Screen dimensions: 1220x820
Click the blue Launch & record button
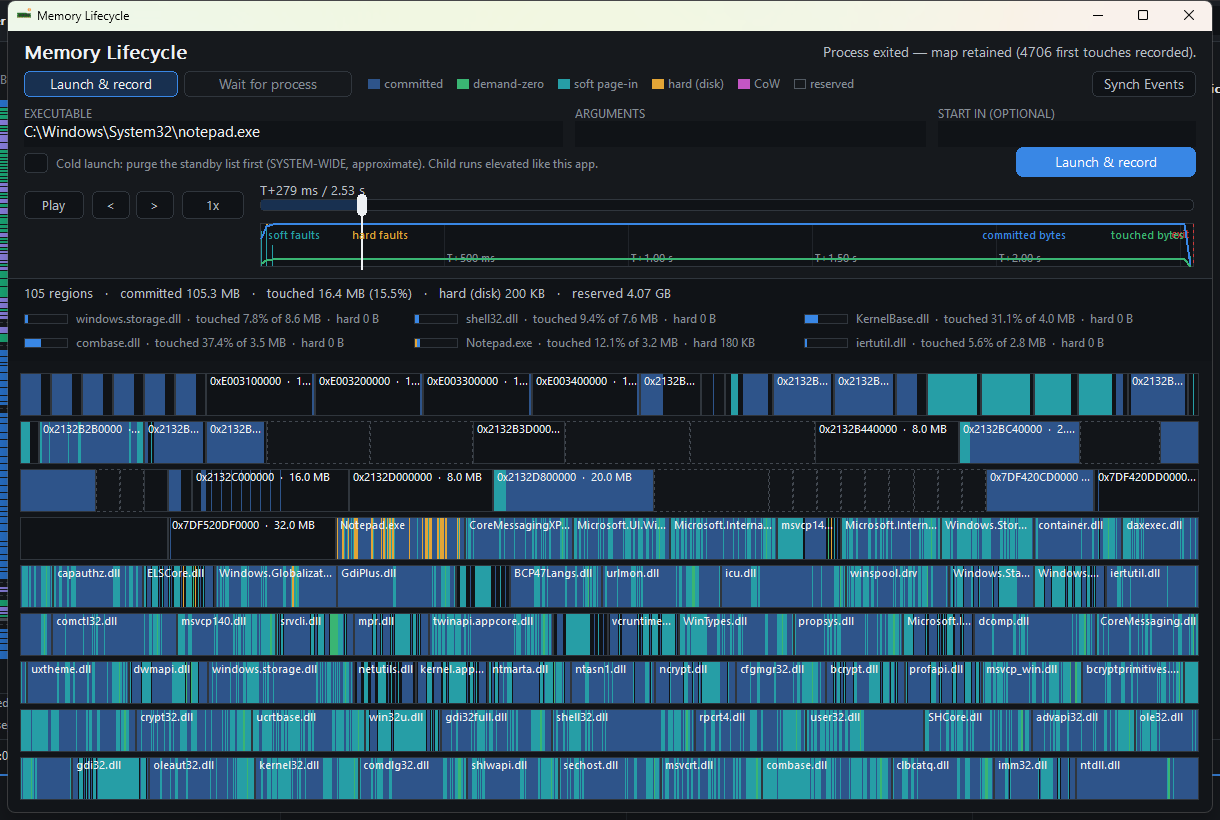click(1106, 162)
